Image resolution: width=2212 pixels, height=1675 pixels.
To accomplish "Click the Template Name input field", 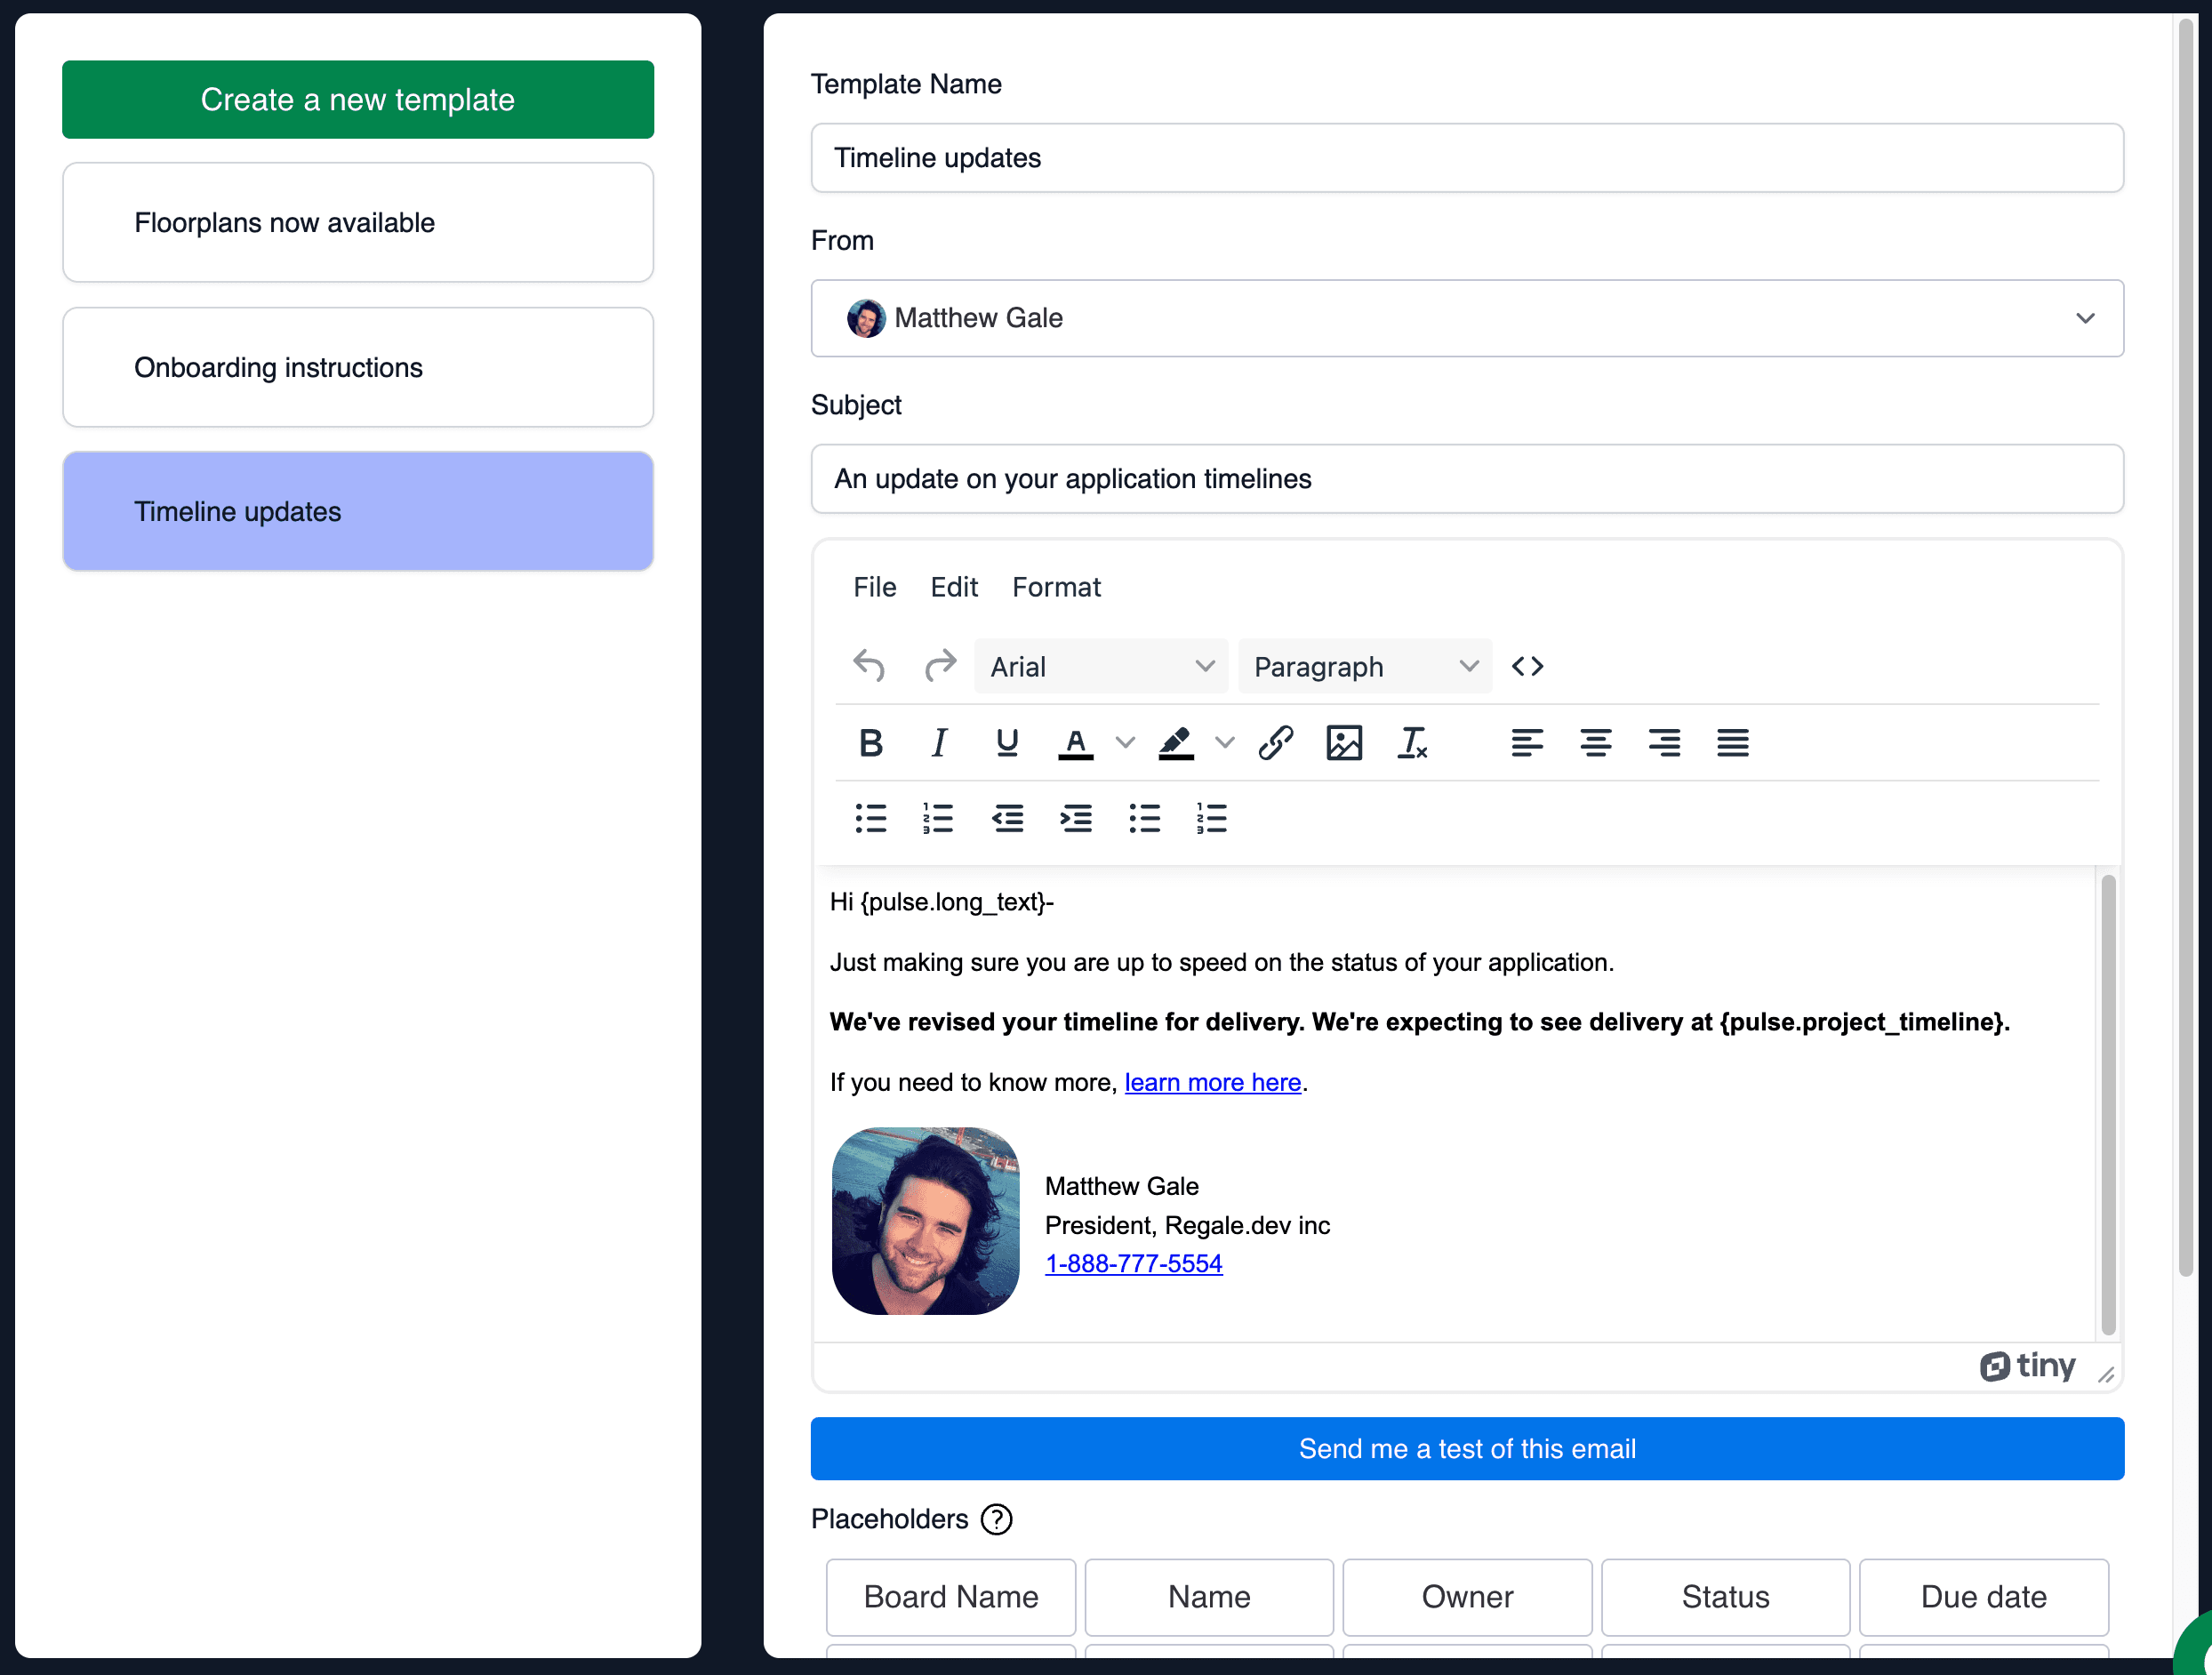I will pos(1468,156).
